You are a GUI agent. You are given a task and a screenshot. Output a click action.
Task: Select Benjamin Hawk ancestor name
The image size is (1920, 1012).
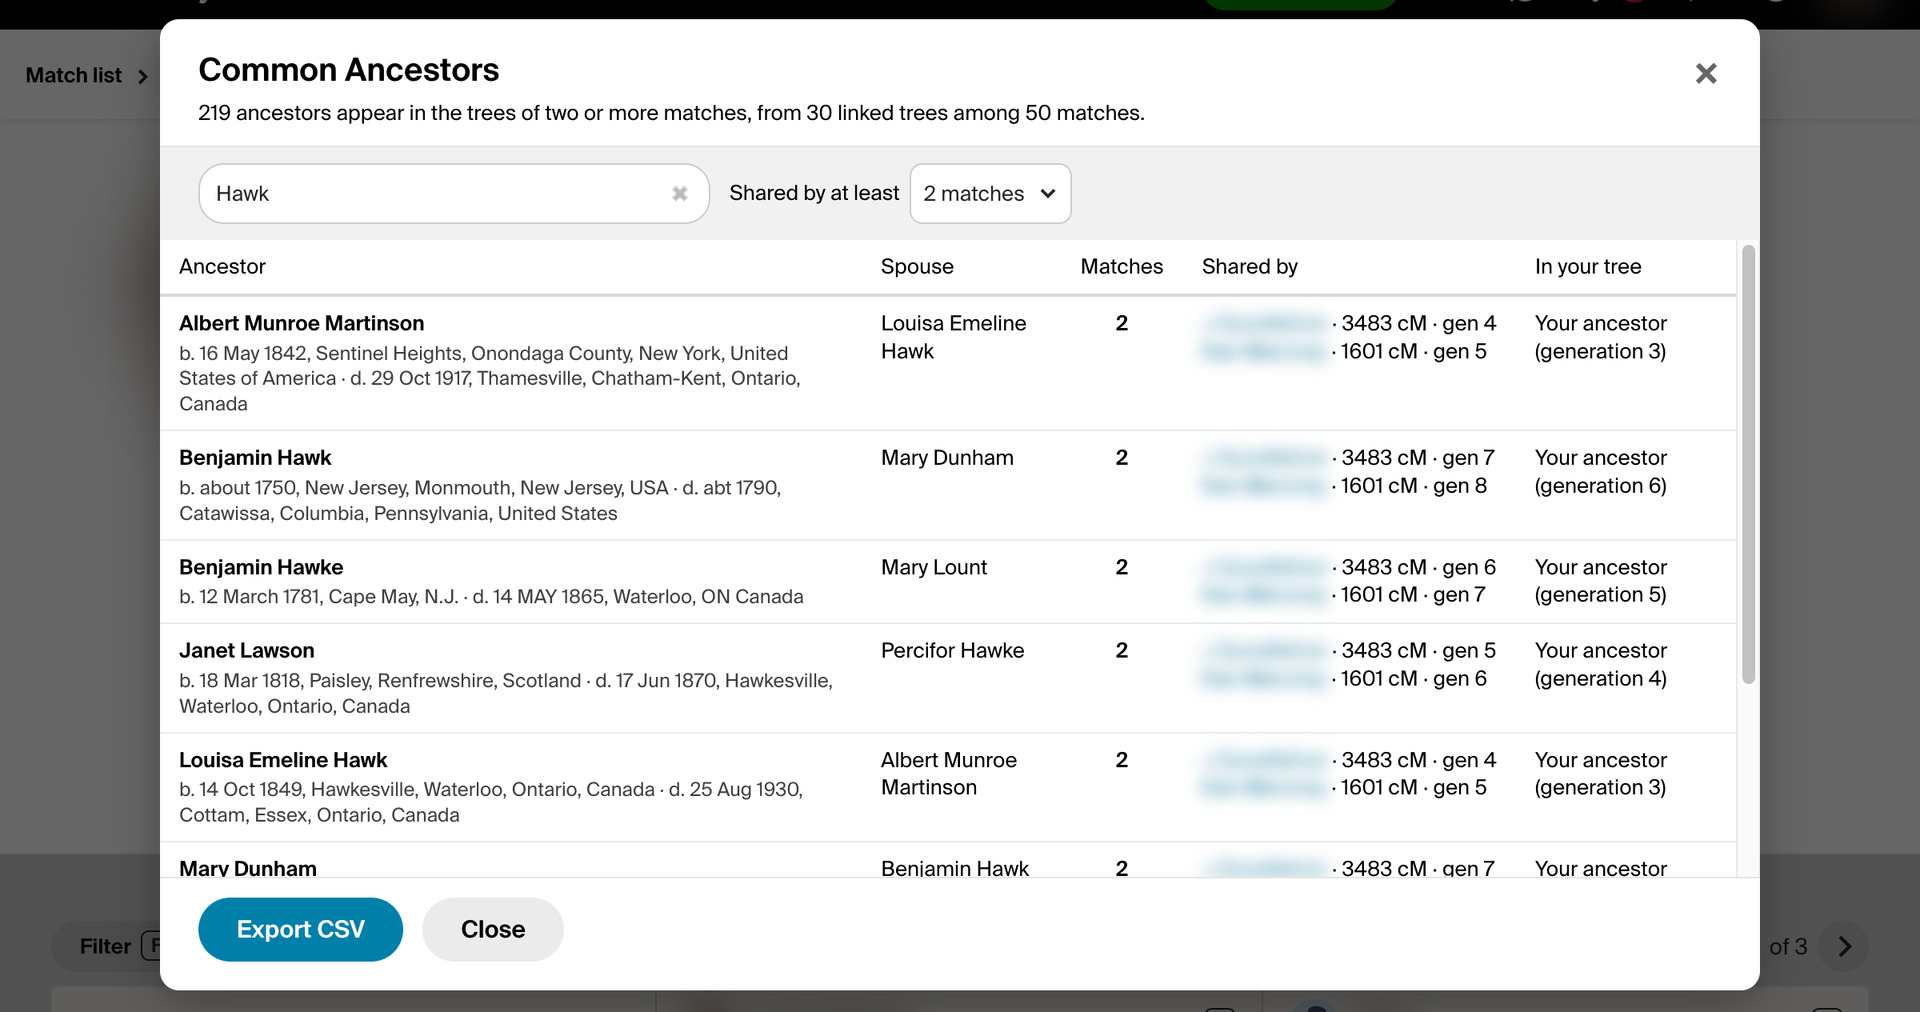[255, 458]
